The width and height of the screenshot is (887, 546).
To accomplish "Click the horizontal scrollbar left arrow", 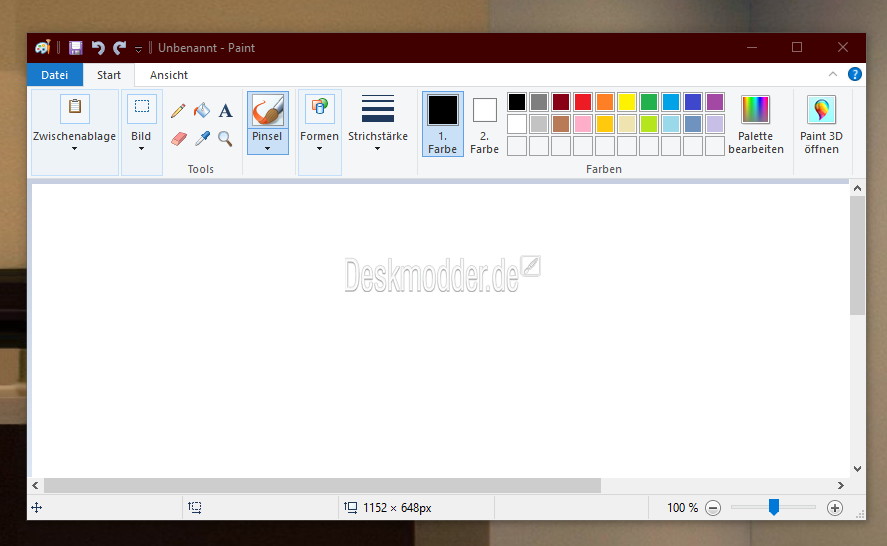I will [x=36, y=485].
